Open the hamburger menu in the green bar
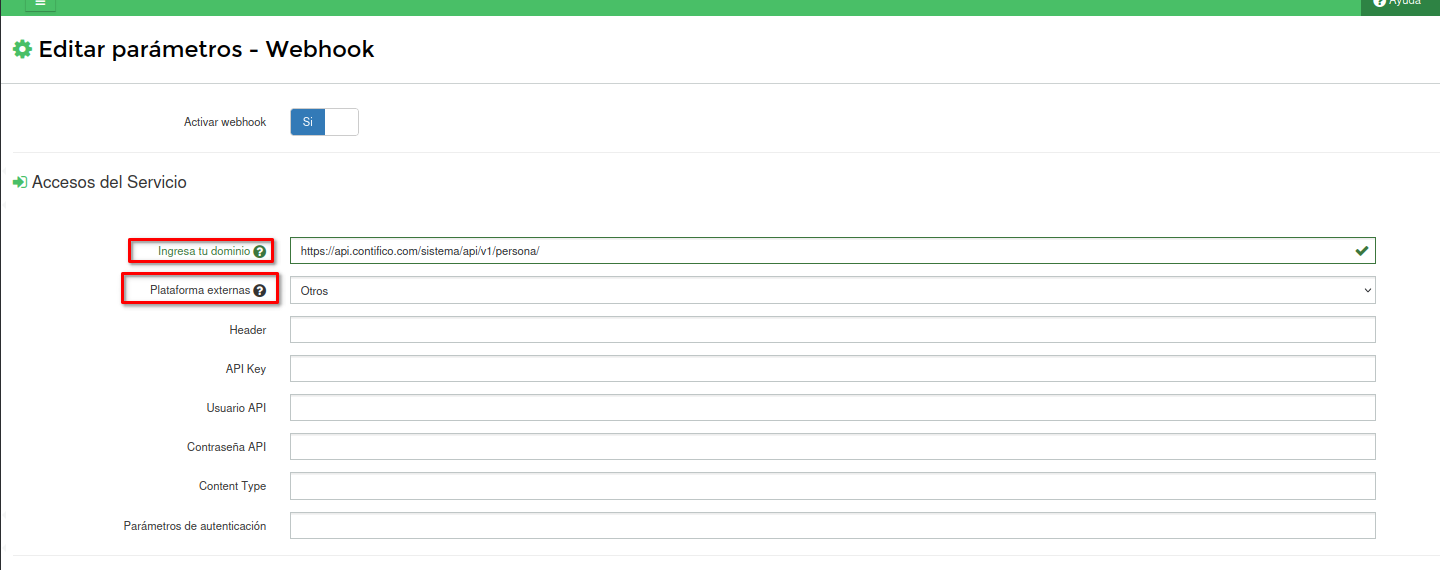 point(40,4)
